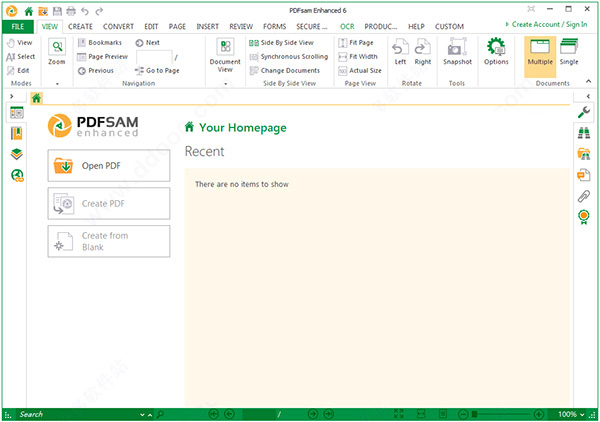Click the zoom out minus button
This screenshot has width=600, height=422.
tap(463, 414)
